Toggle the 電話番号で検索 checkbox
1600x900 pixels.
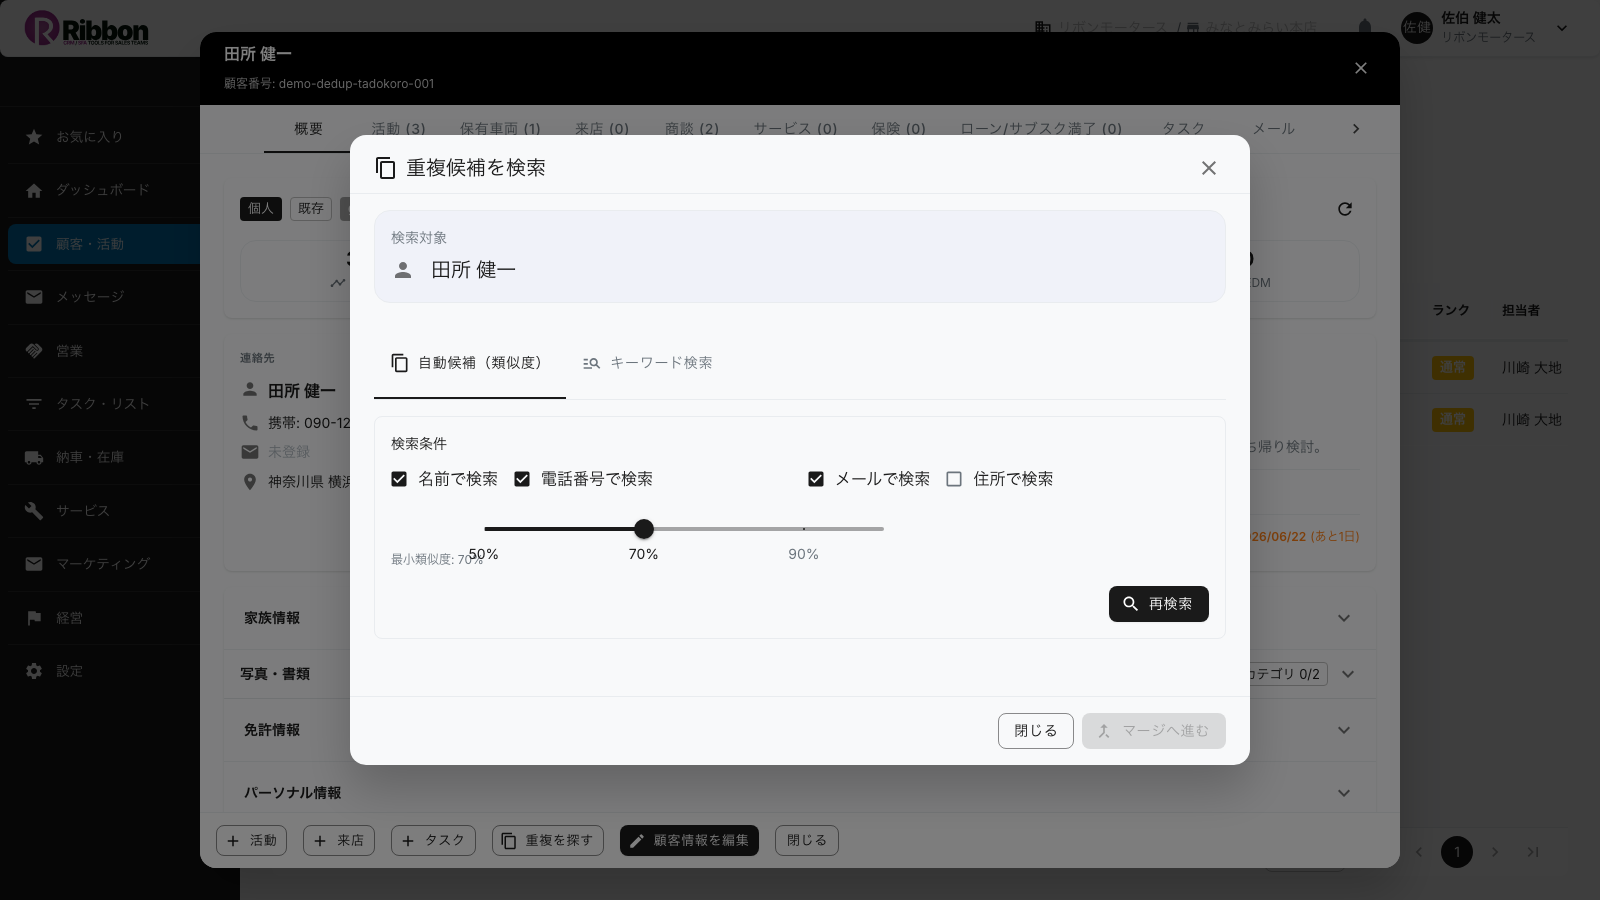click(522, 479)
